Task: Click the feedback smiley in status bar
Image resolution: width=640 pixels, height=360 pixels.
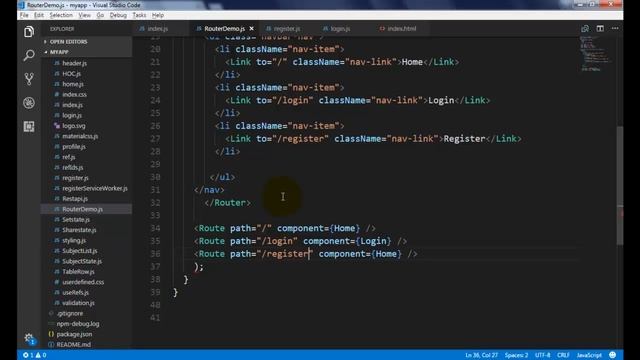Action: [613, 355]
